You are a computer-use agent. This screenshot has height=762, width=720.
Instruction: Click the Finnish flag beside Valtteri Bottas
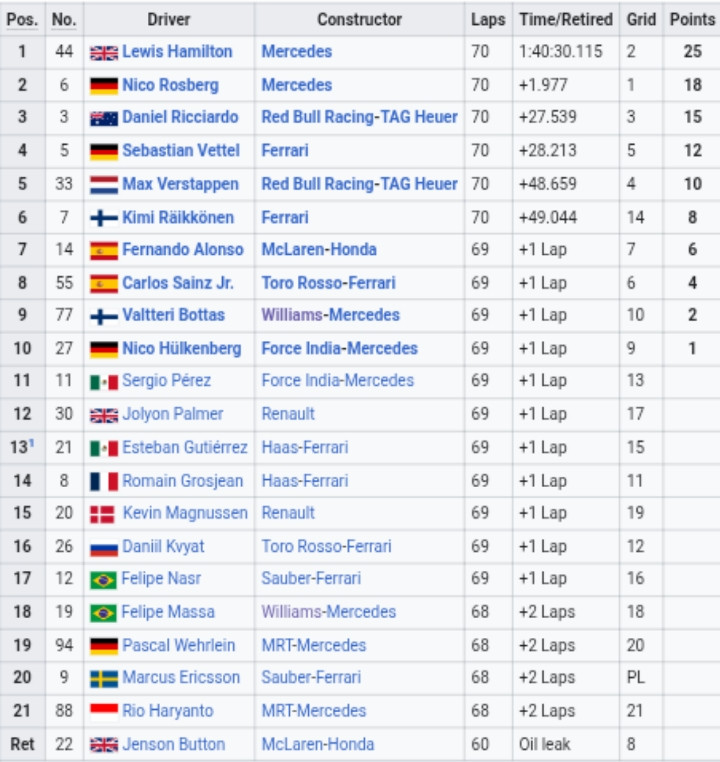coord(104,317)
